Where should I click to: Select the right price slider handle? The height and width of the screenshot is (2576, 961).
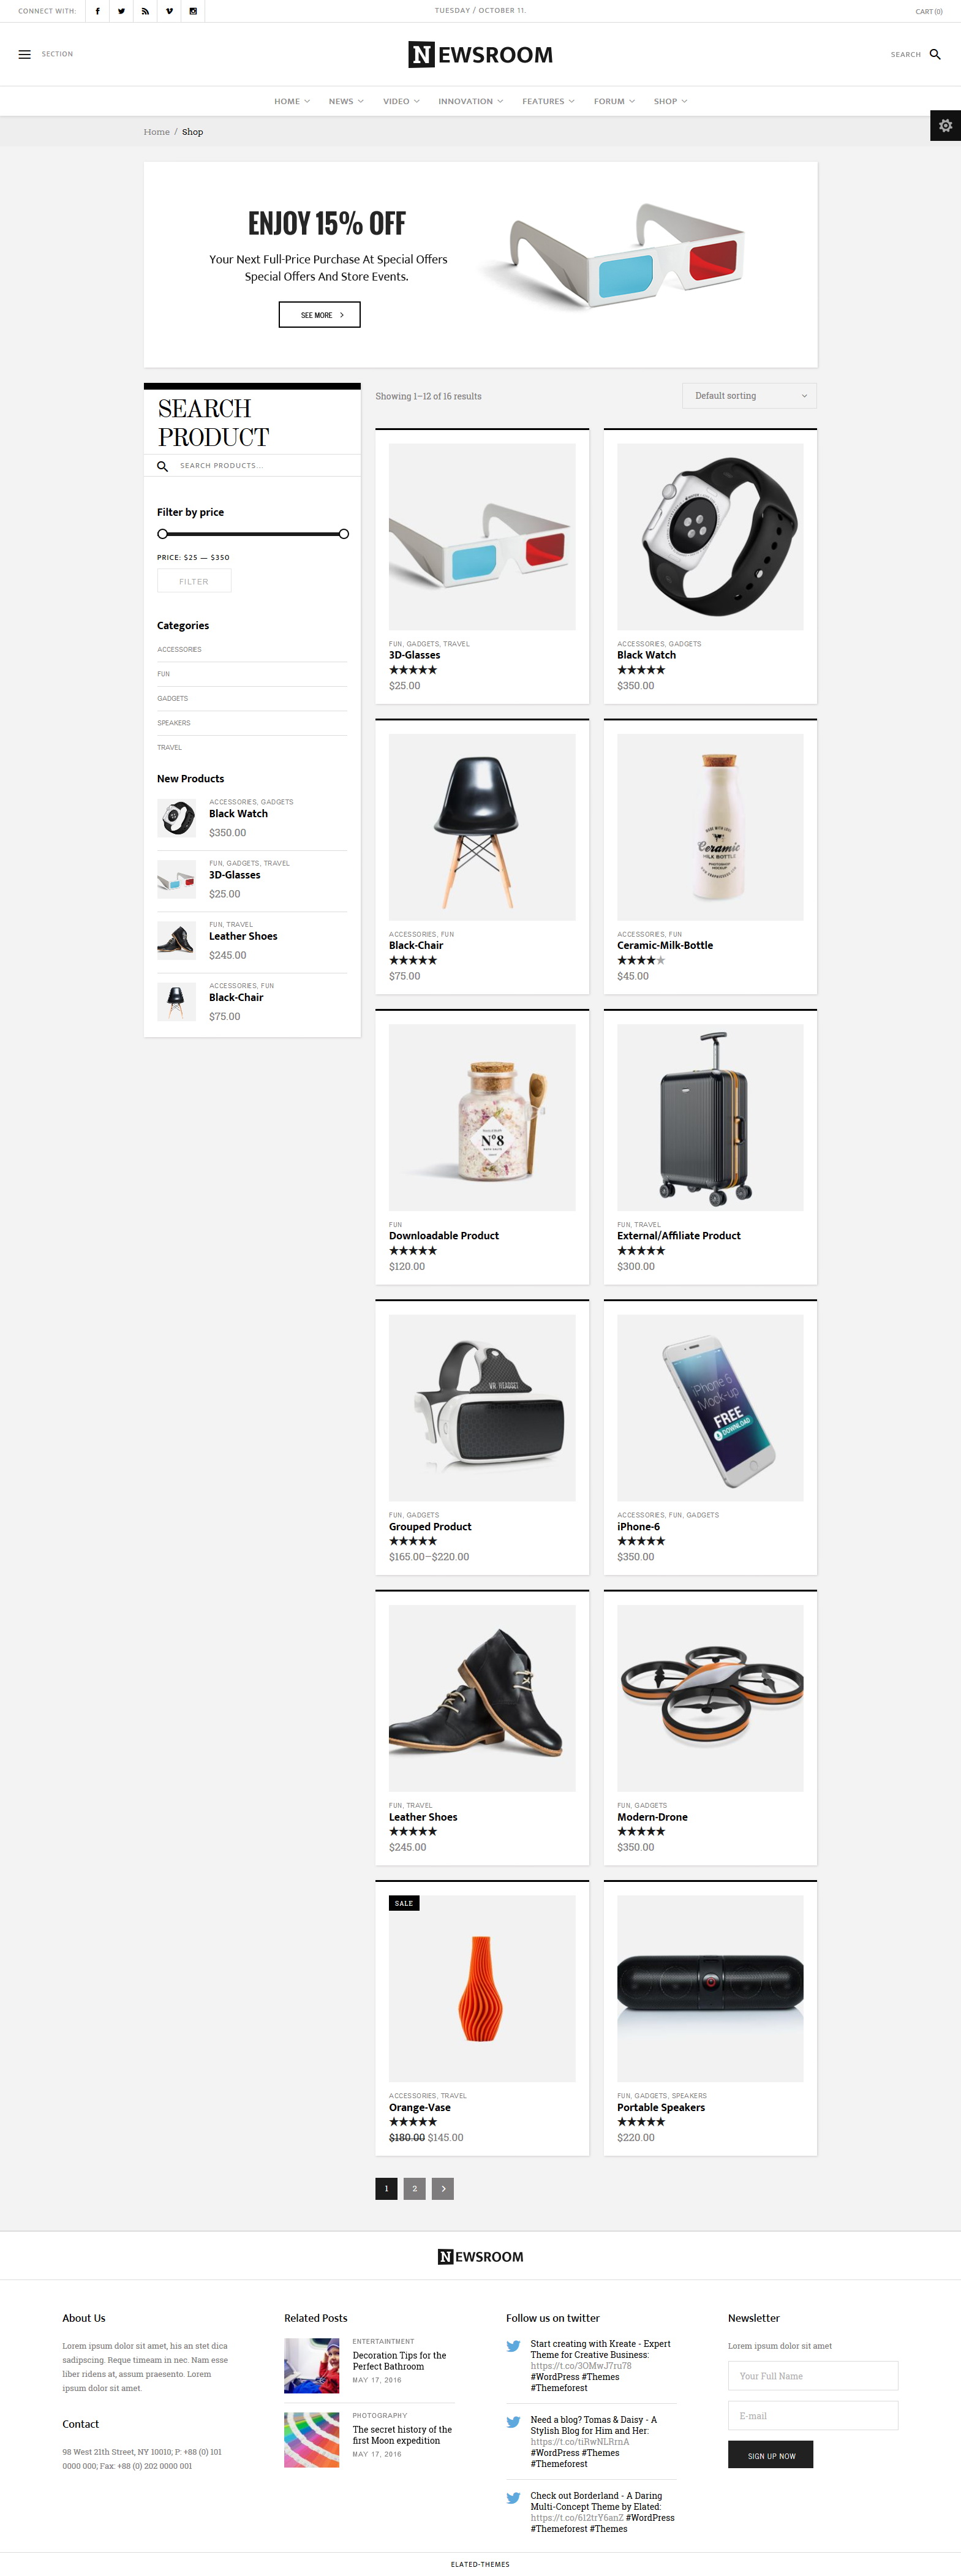[344, 534]
